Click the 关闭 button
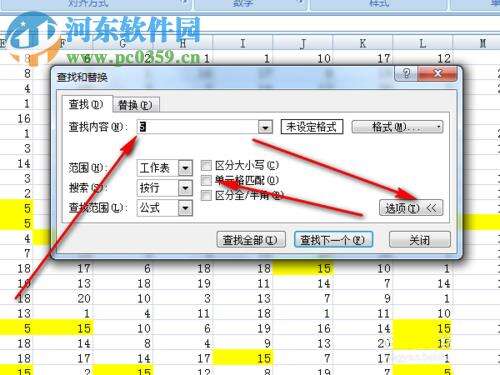Viewport: 500px width, 375px height. (420, 240)
